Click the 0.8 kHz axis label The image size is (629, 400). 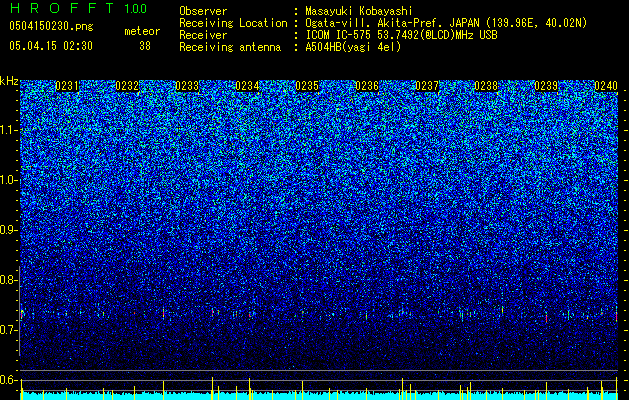pos(9,280)
